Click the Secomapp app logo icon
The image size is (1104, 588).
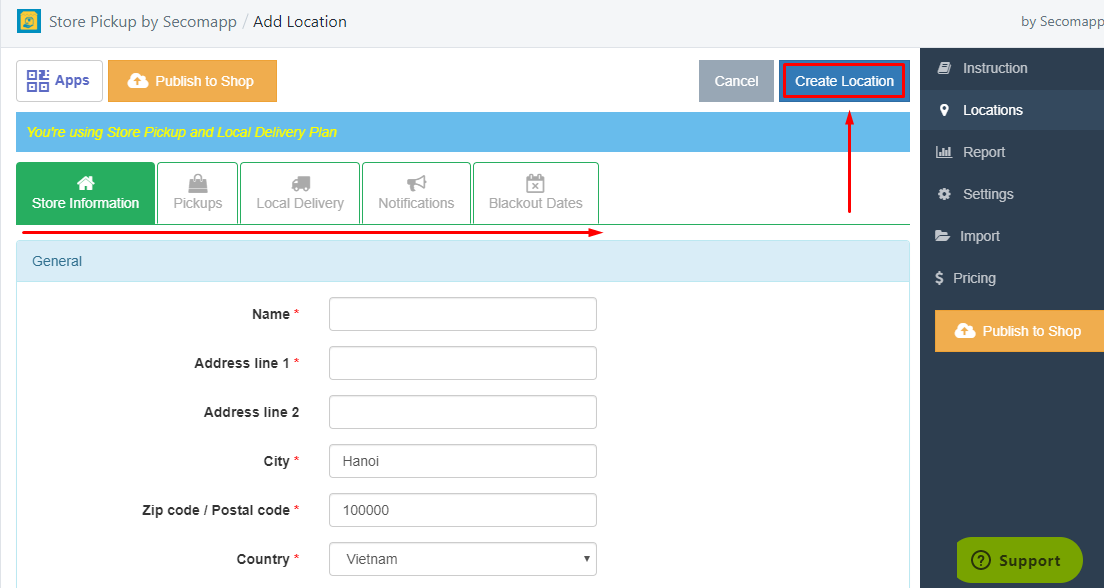[29, 21]
